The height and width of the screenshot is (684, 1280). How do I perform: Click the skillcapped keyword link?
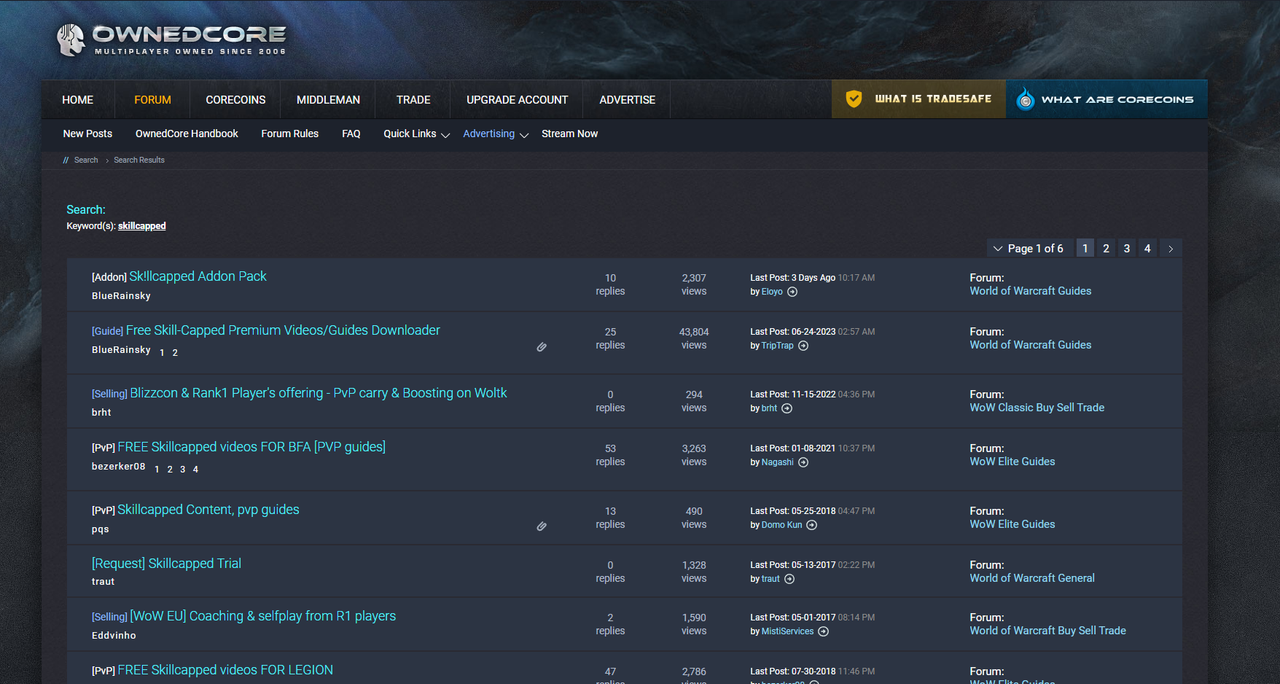pyautogui.click(x=142, y=226)
